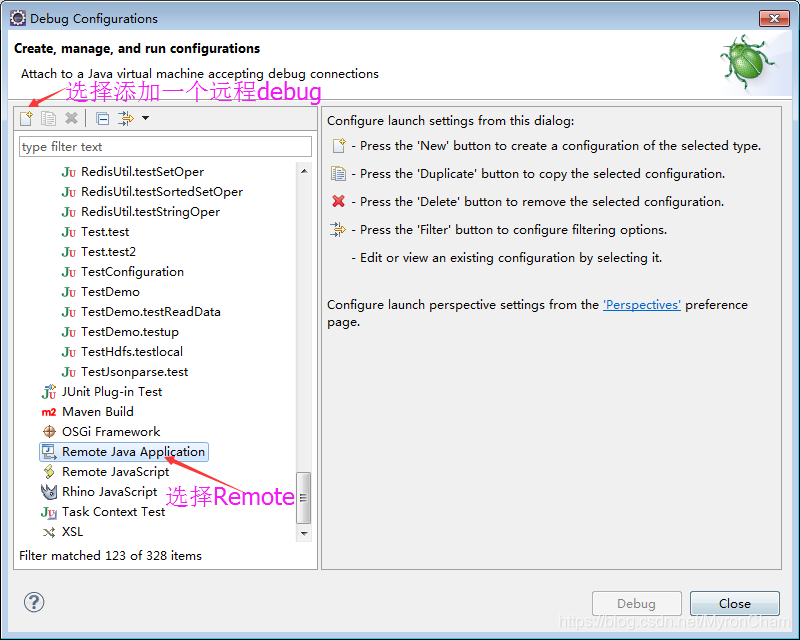
Task: Click the JUnit Plug-in Test icon
Action: point(49,391)
